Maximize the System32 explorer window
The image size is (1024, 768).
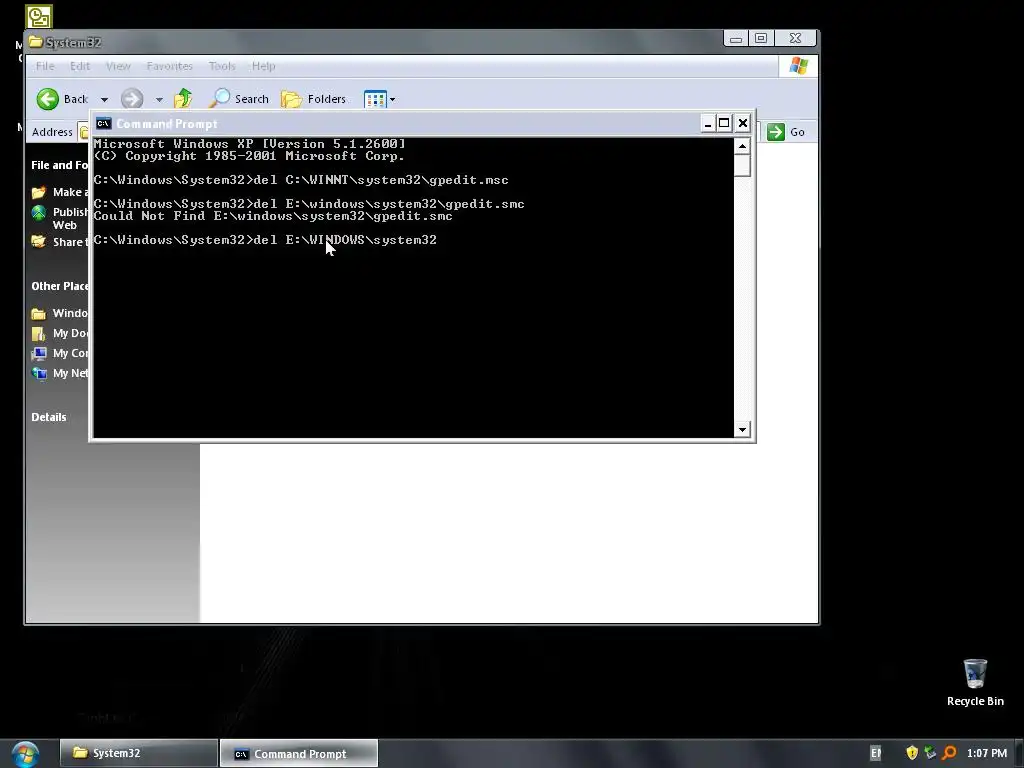[761, 39]
